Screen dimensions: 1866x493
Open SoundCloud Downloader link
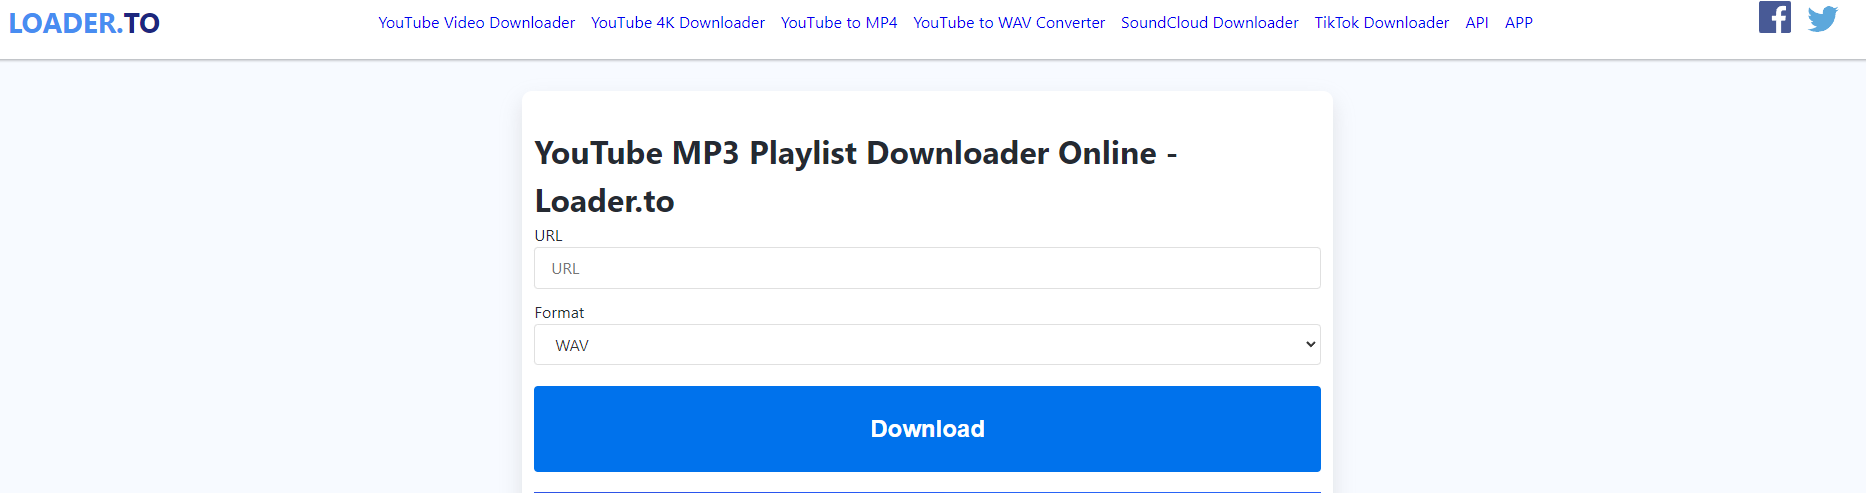(x=1210, y=22)
